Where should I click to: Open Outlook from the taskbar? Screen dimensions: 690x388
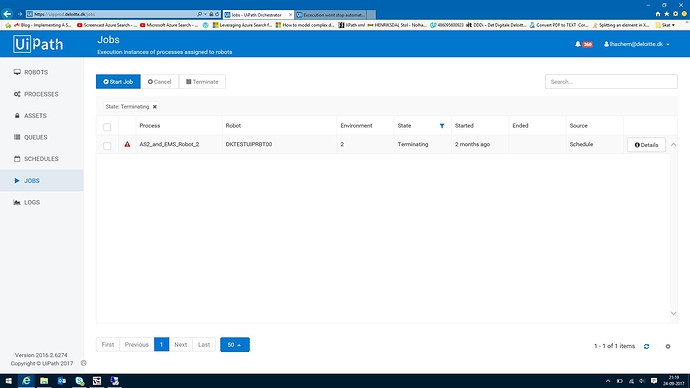pyautogui.click(x=62, y=381)
